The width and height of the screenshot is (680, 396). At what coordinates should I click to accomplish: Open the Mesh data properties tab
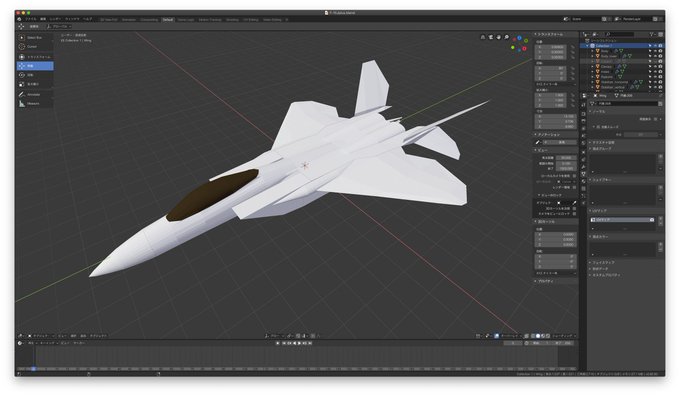(x=584, y=174)
